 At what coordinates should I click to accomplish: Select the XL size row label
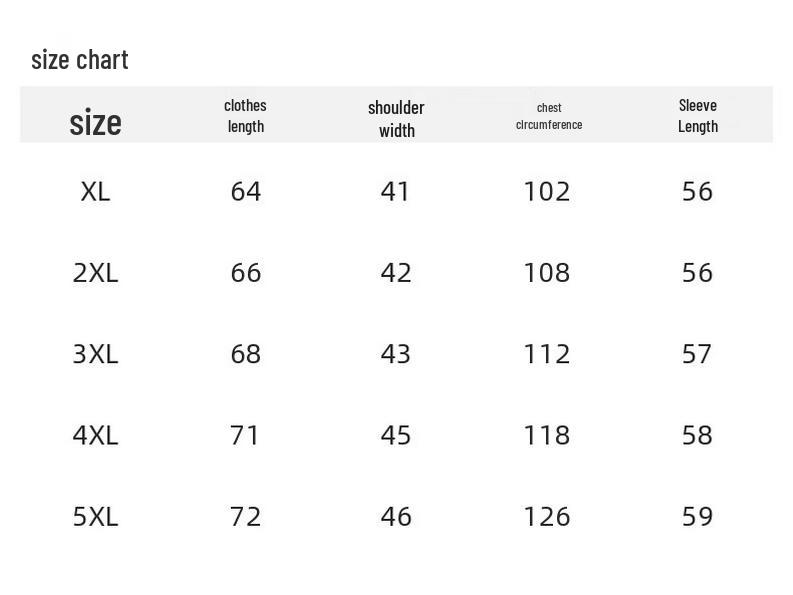coord(95,191)
